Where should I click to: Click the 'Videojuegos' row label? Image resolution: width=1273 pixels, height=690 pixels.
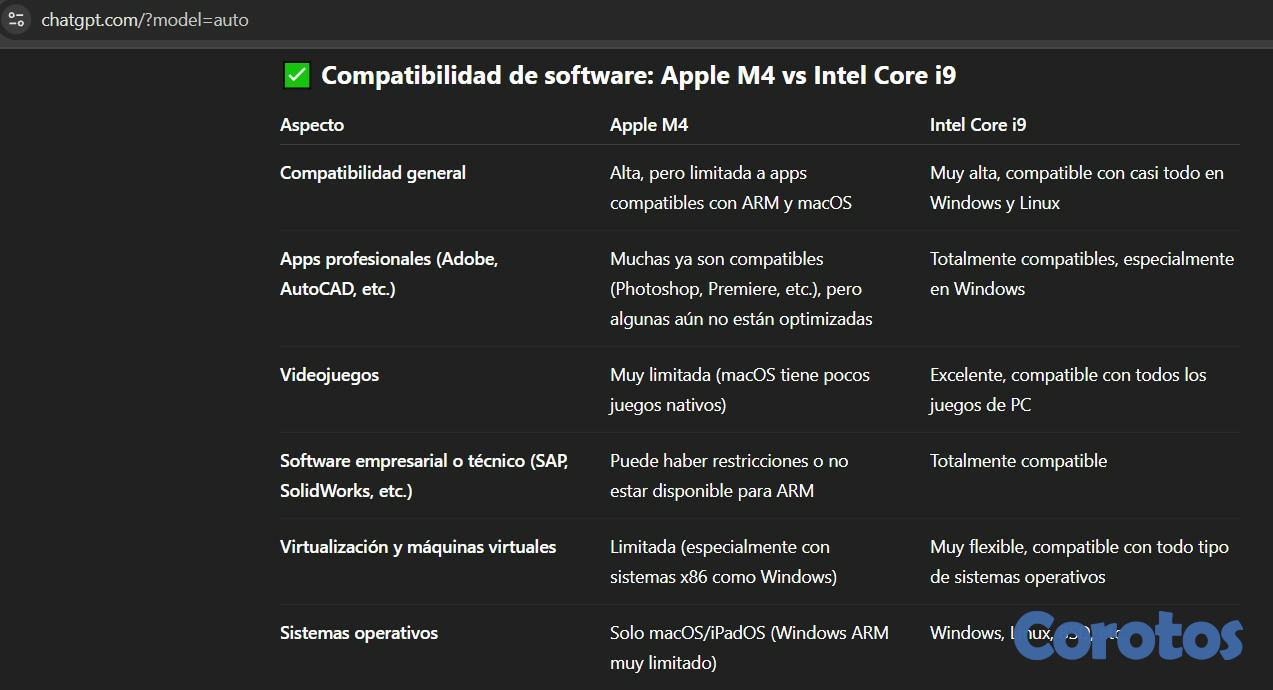[x=329, y=375]
